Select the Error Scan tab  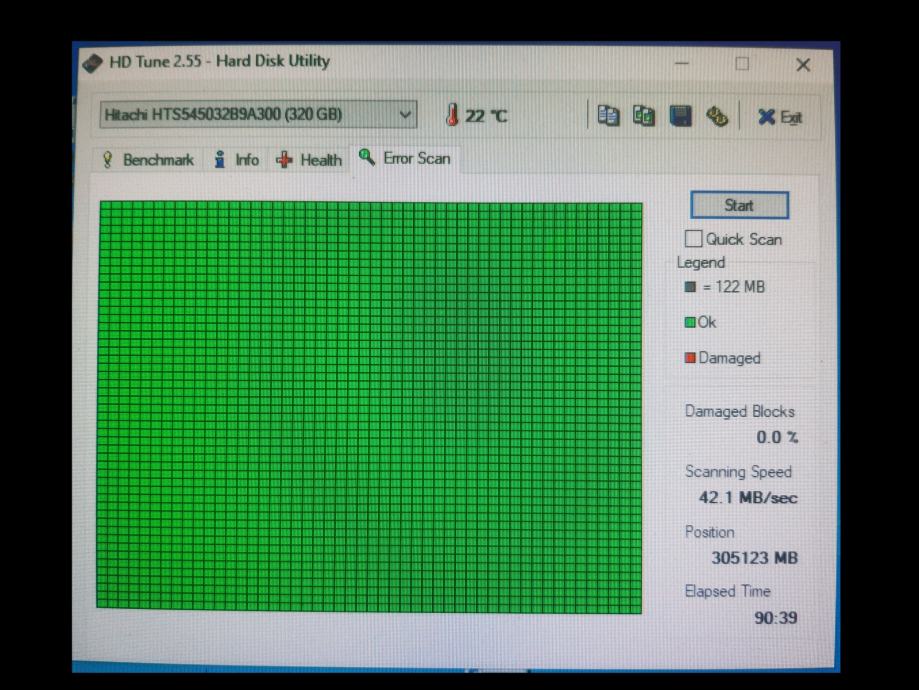pos(405,158)
